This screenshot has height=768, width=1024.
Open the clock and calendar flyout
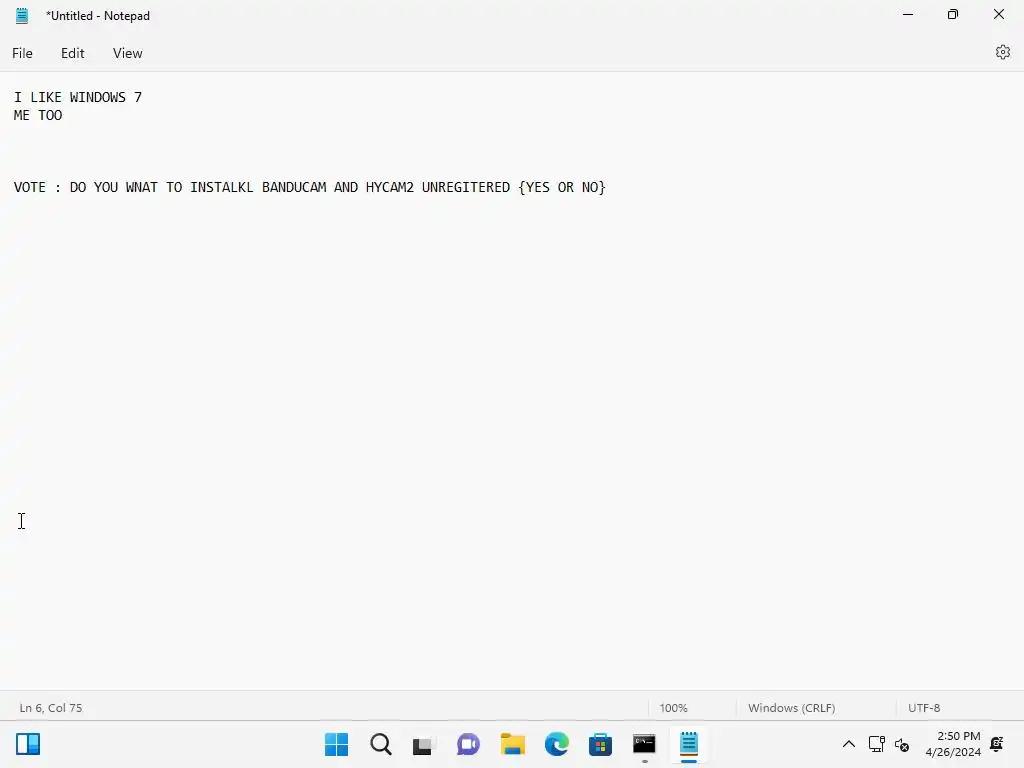[953, 744]
